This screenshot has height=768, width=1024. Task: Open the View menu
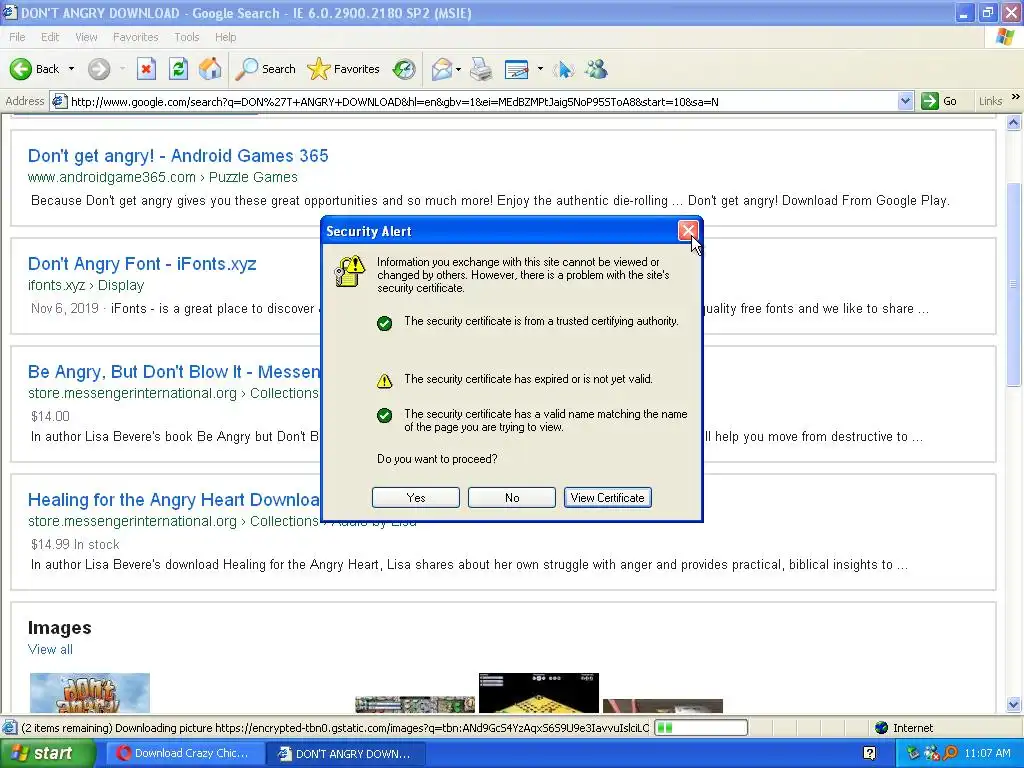click(86, 37)
